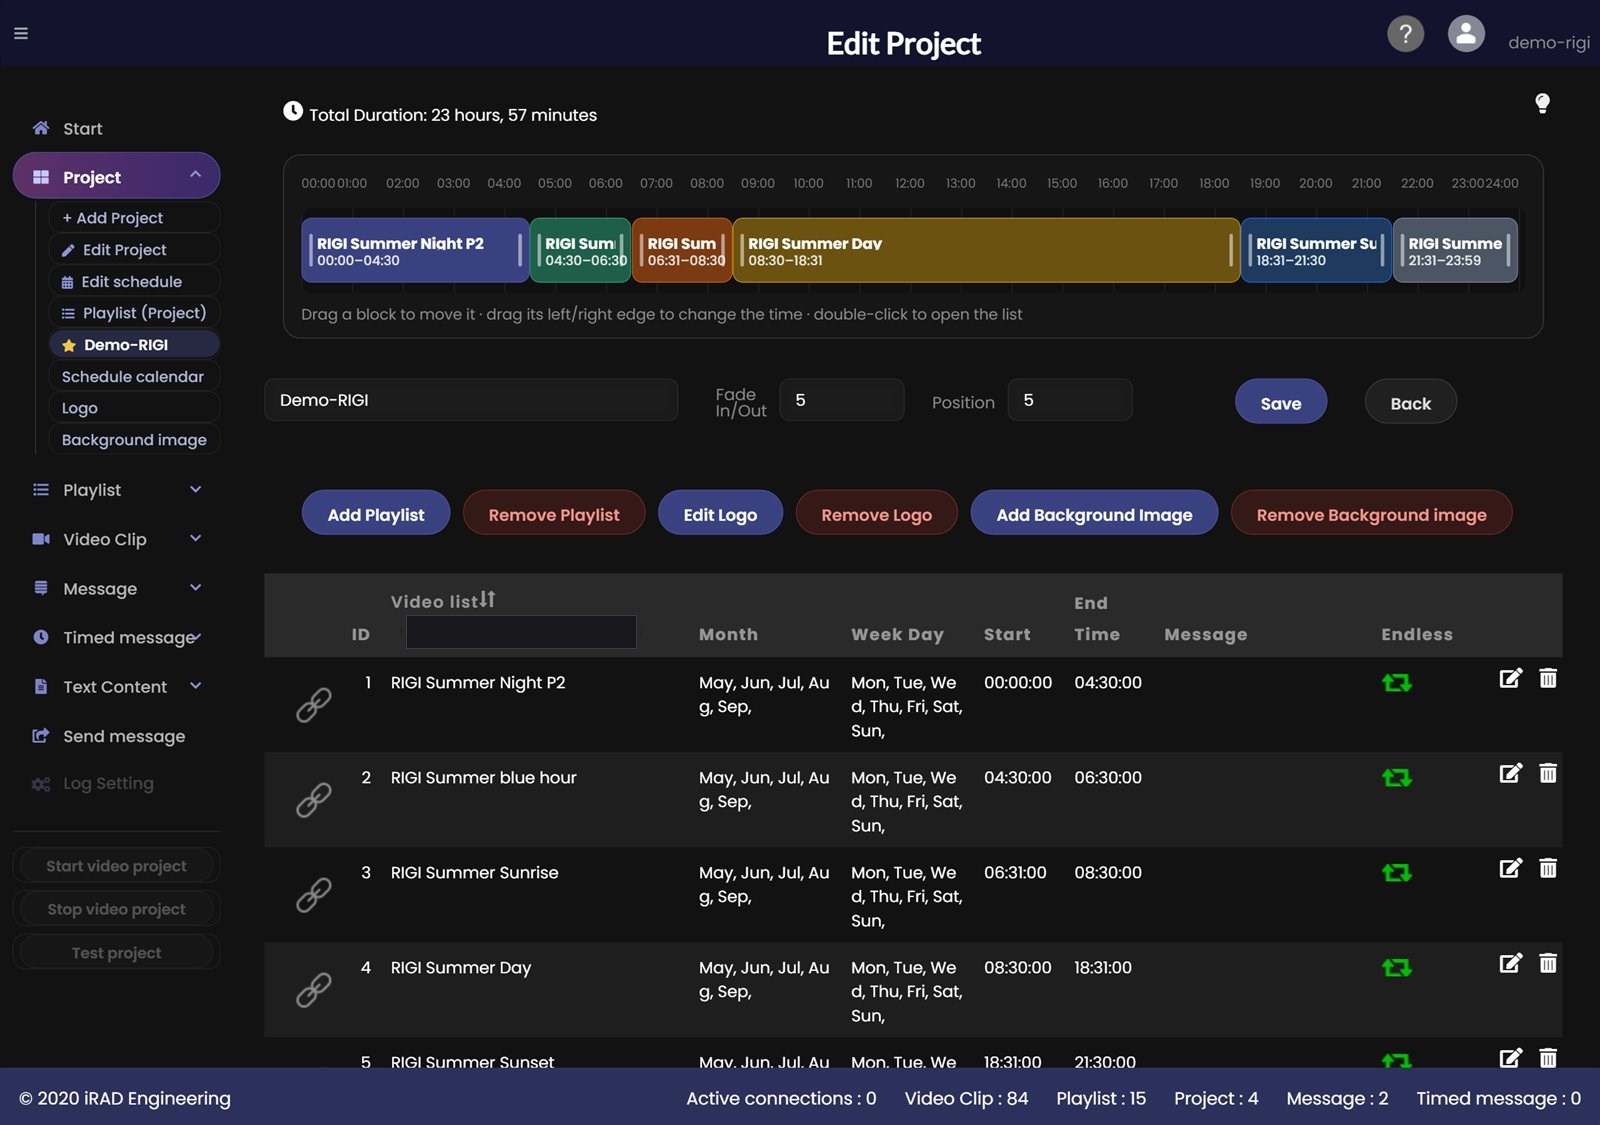Select RIGI Summer Night P2 timeline block
1600x1125 pixels.
point(415,250)
